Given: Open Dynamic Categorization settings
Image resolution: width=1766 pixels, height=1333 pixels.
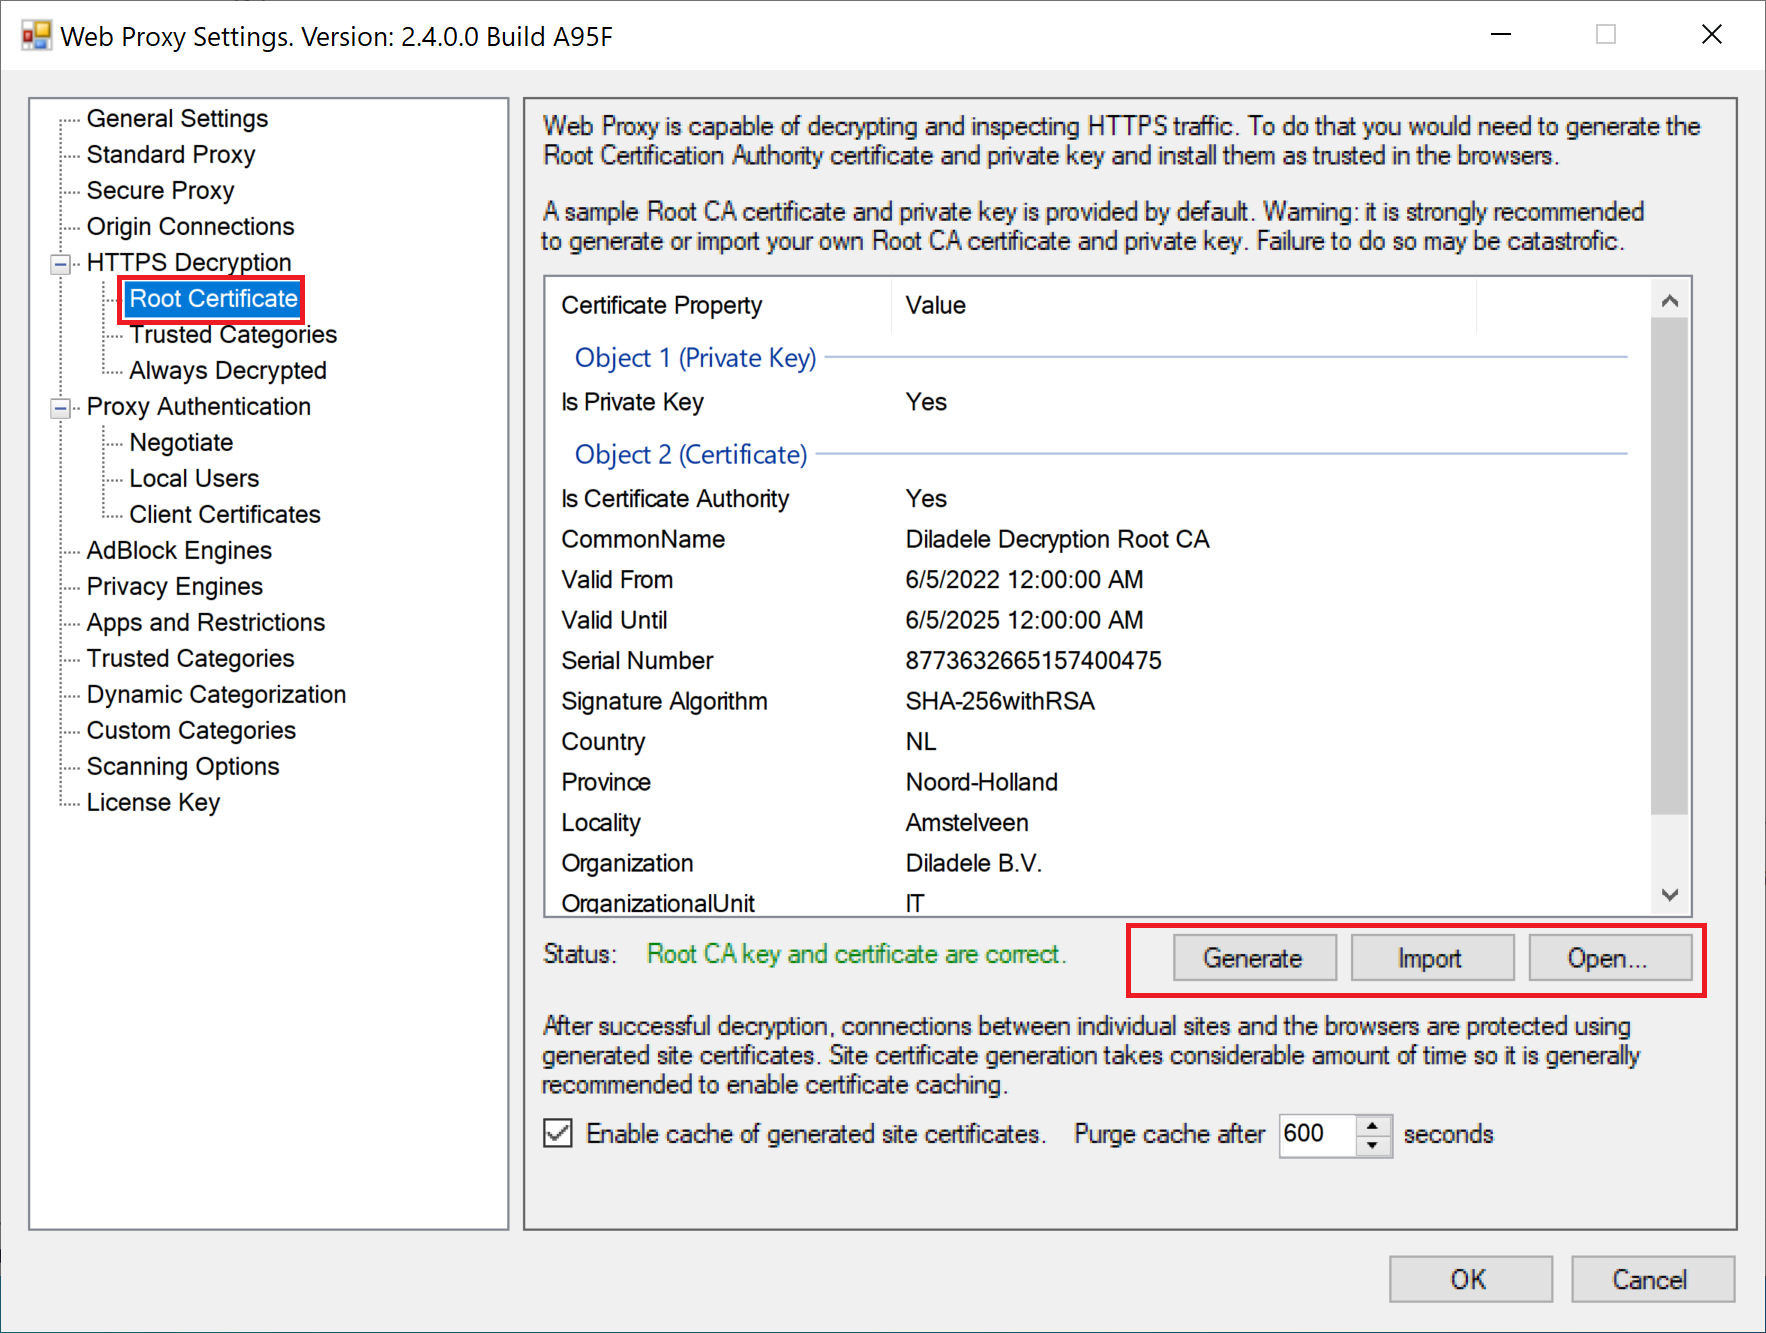Looking at the screenshot, I should click(216, 694).
